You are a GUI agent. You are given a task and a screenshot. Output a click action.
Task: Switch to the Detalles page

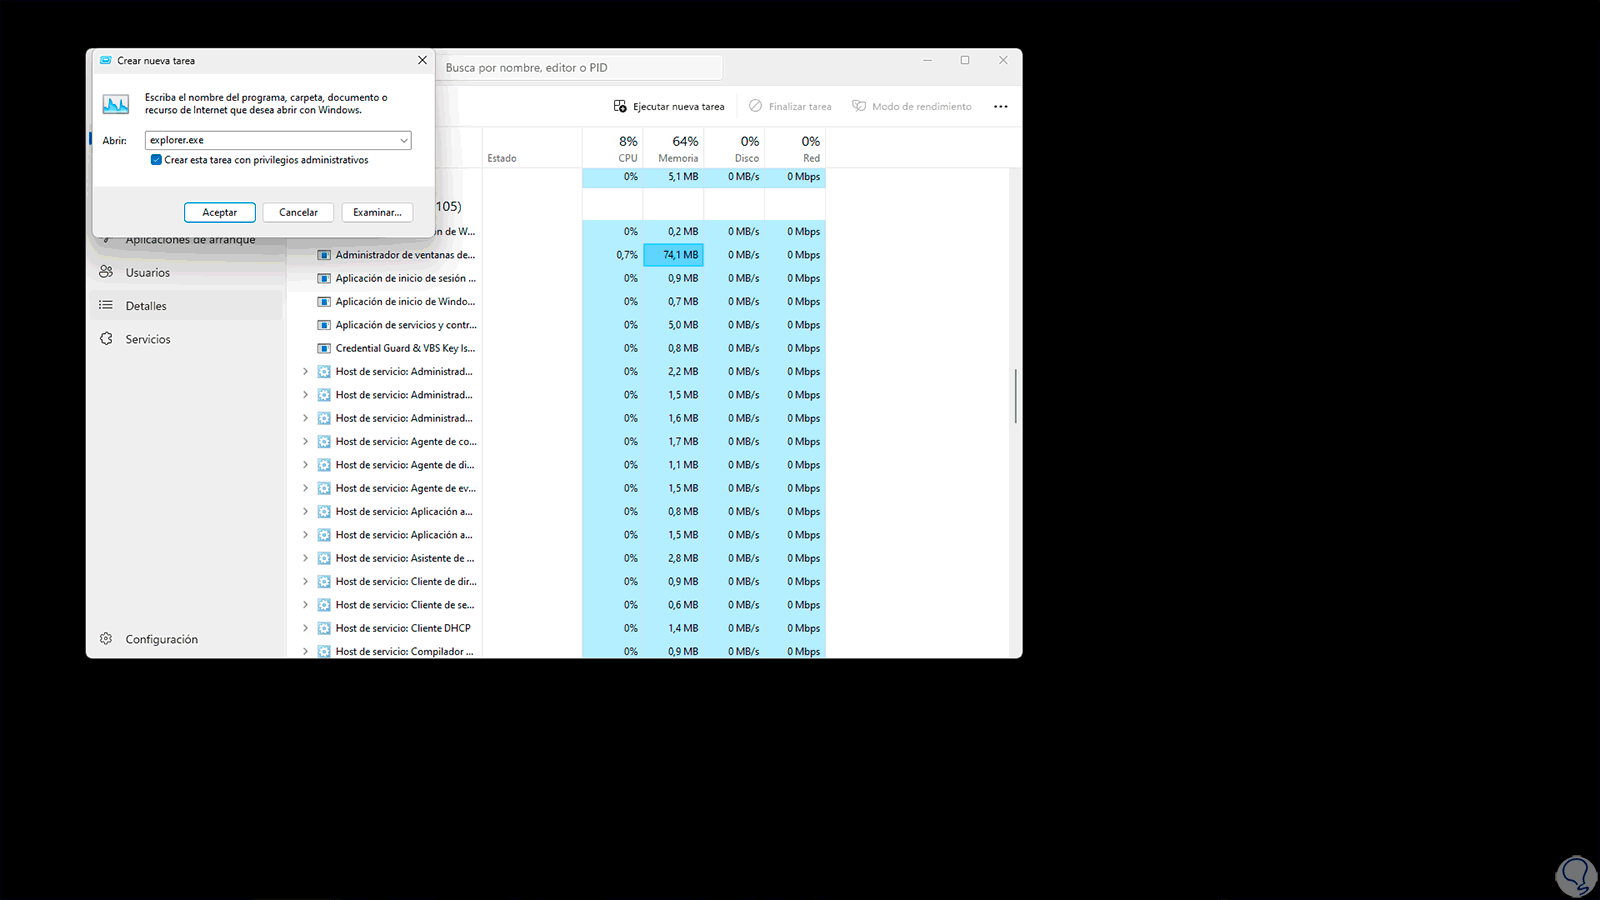tap(187, 305)
